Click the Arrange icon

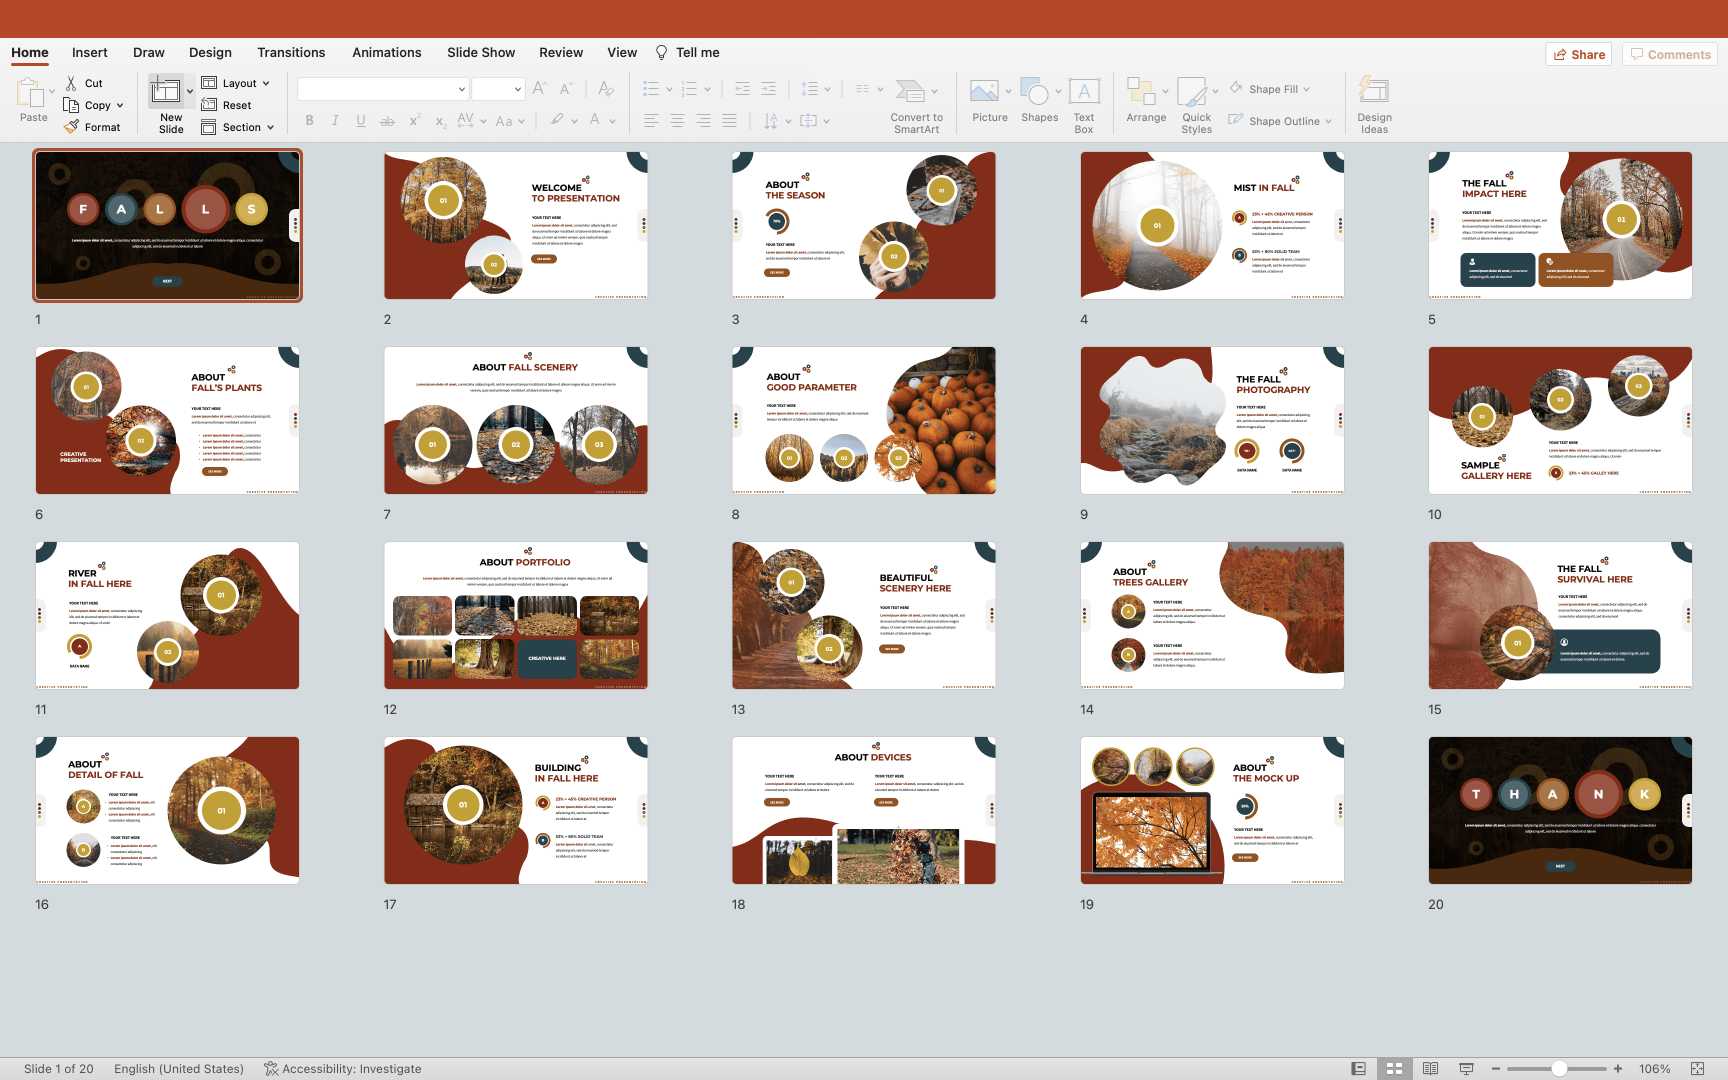click(x=1141, y=93)
